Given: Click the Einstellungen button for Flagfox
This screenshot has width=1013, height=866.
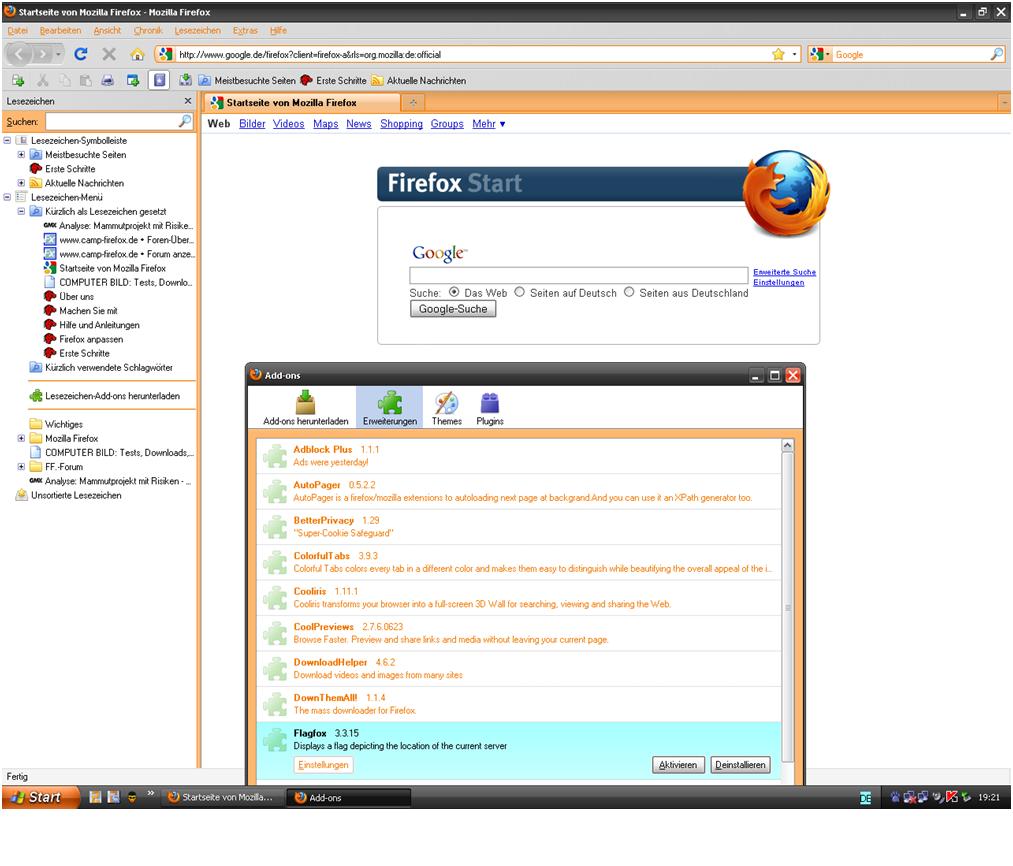Looking at the screenshot, I should coord(323,765).
